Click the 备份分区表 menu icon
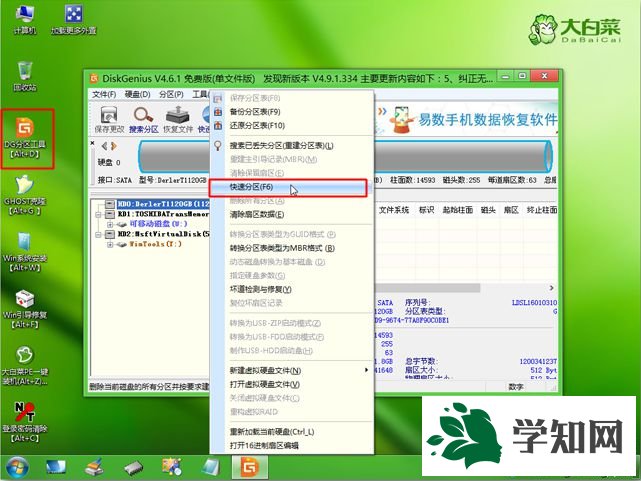Image resolution: width=641 pixels, height=481 pixels. click(218, 112)
